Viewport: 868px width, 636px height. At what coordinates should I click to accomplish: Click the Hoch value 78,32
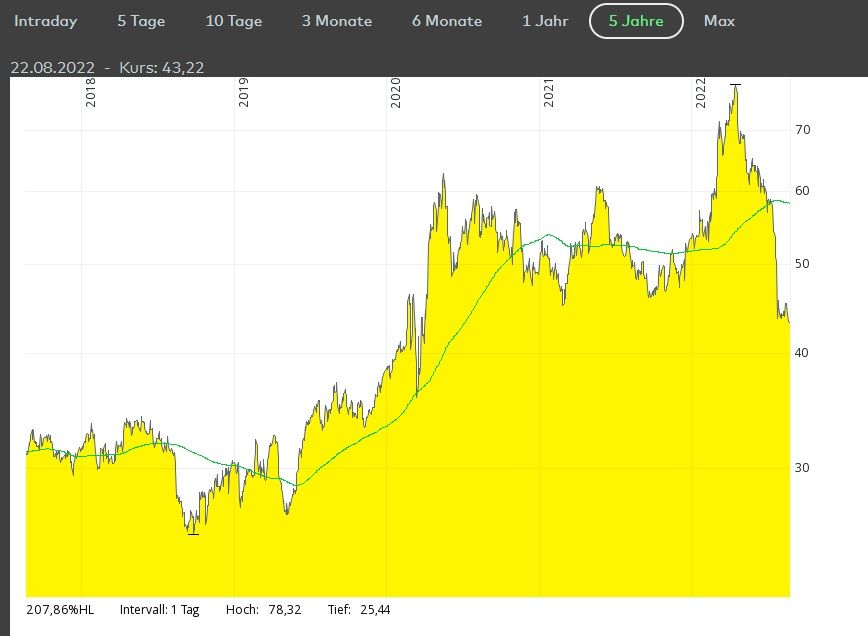285,610
